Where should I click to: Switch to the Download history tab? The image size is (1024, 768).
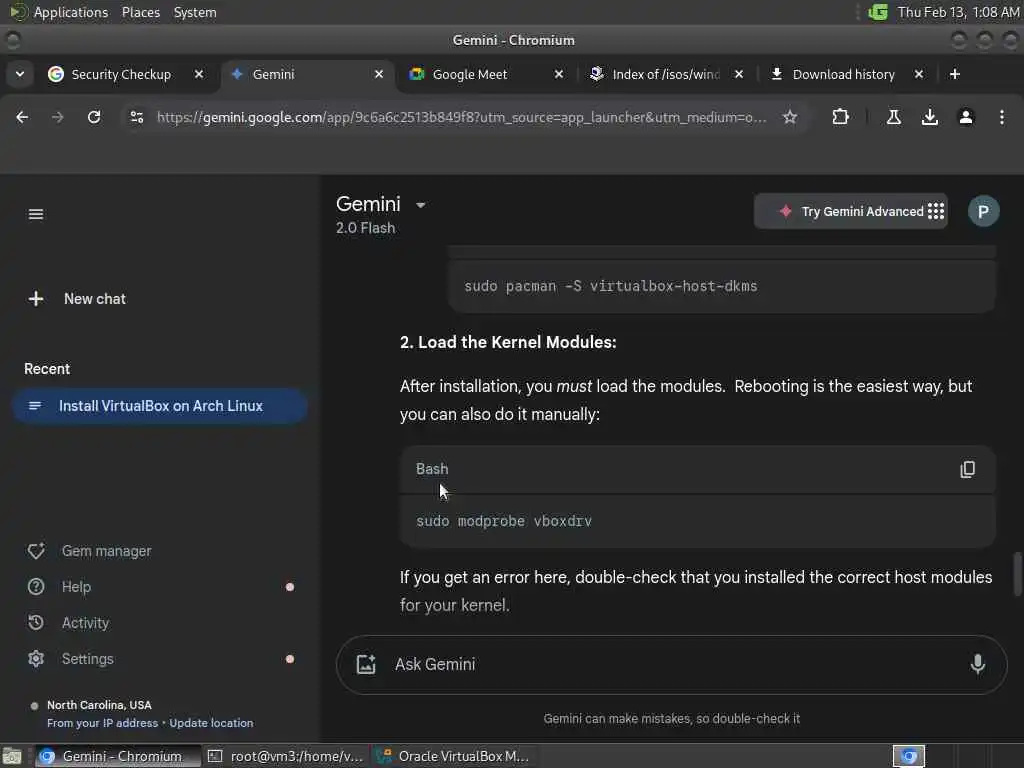tap(843, 74)
